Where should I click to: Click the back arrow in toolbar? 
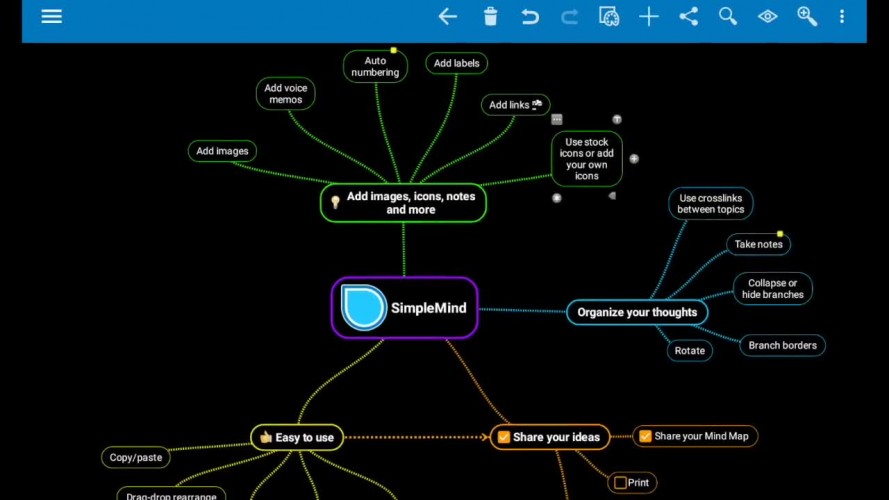click(x=447, y=16)
